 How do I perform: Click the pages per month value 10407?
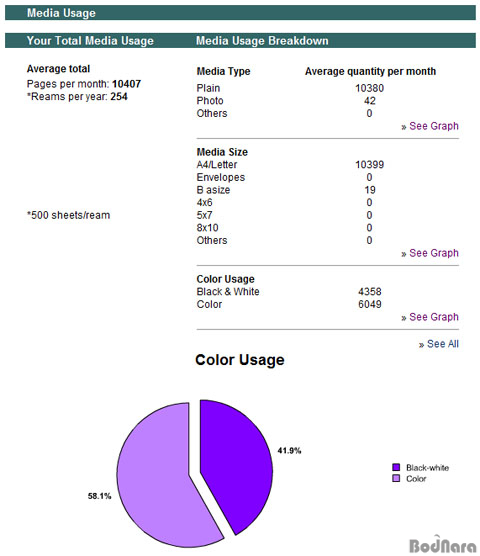click(x=127, y=84)
